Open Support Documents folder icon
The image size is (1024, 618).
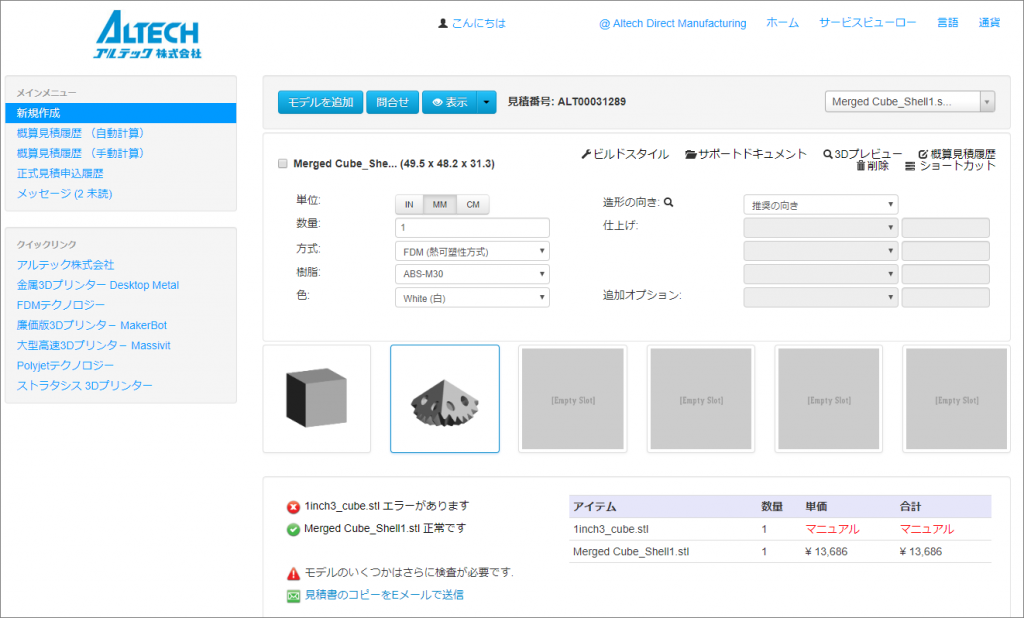coord(691,154)
